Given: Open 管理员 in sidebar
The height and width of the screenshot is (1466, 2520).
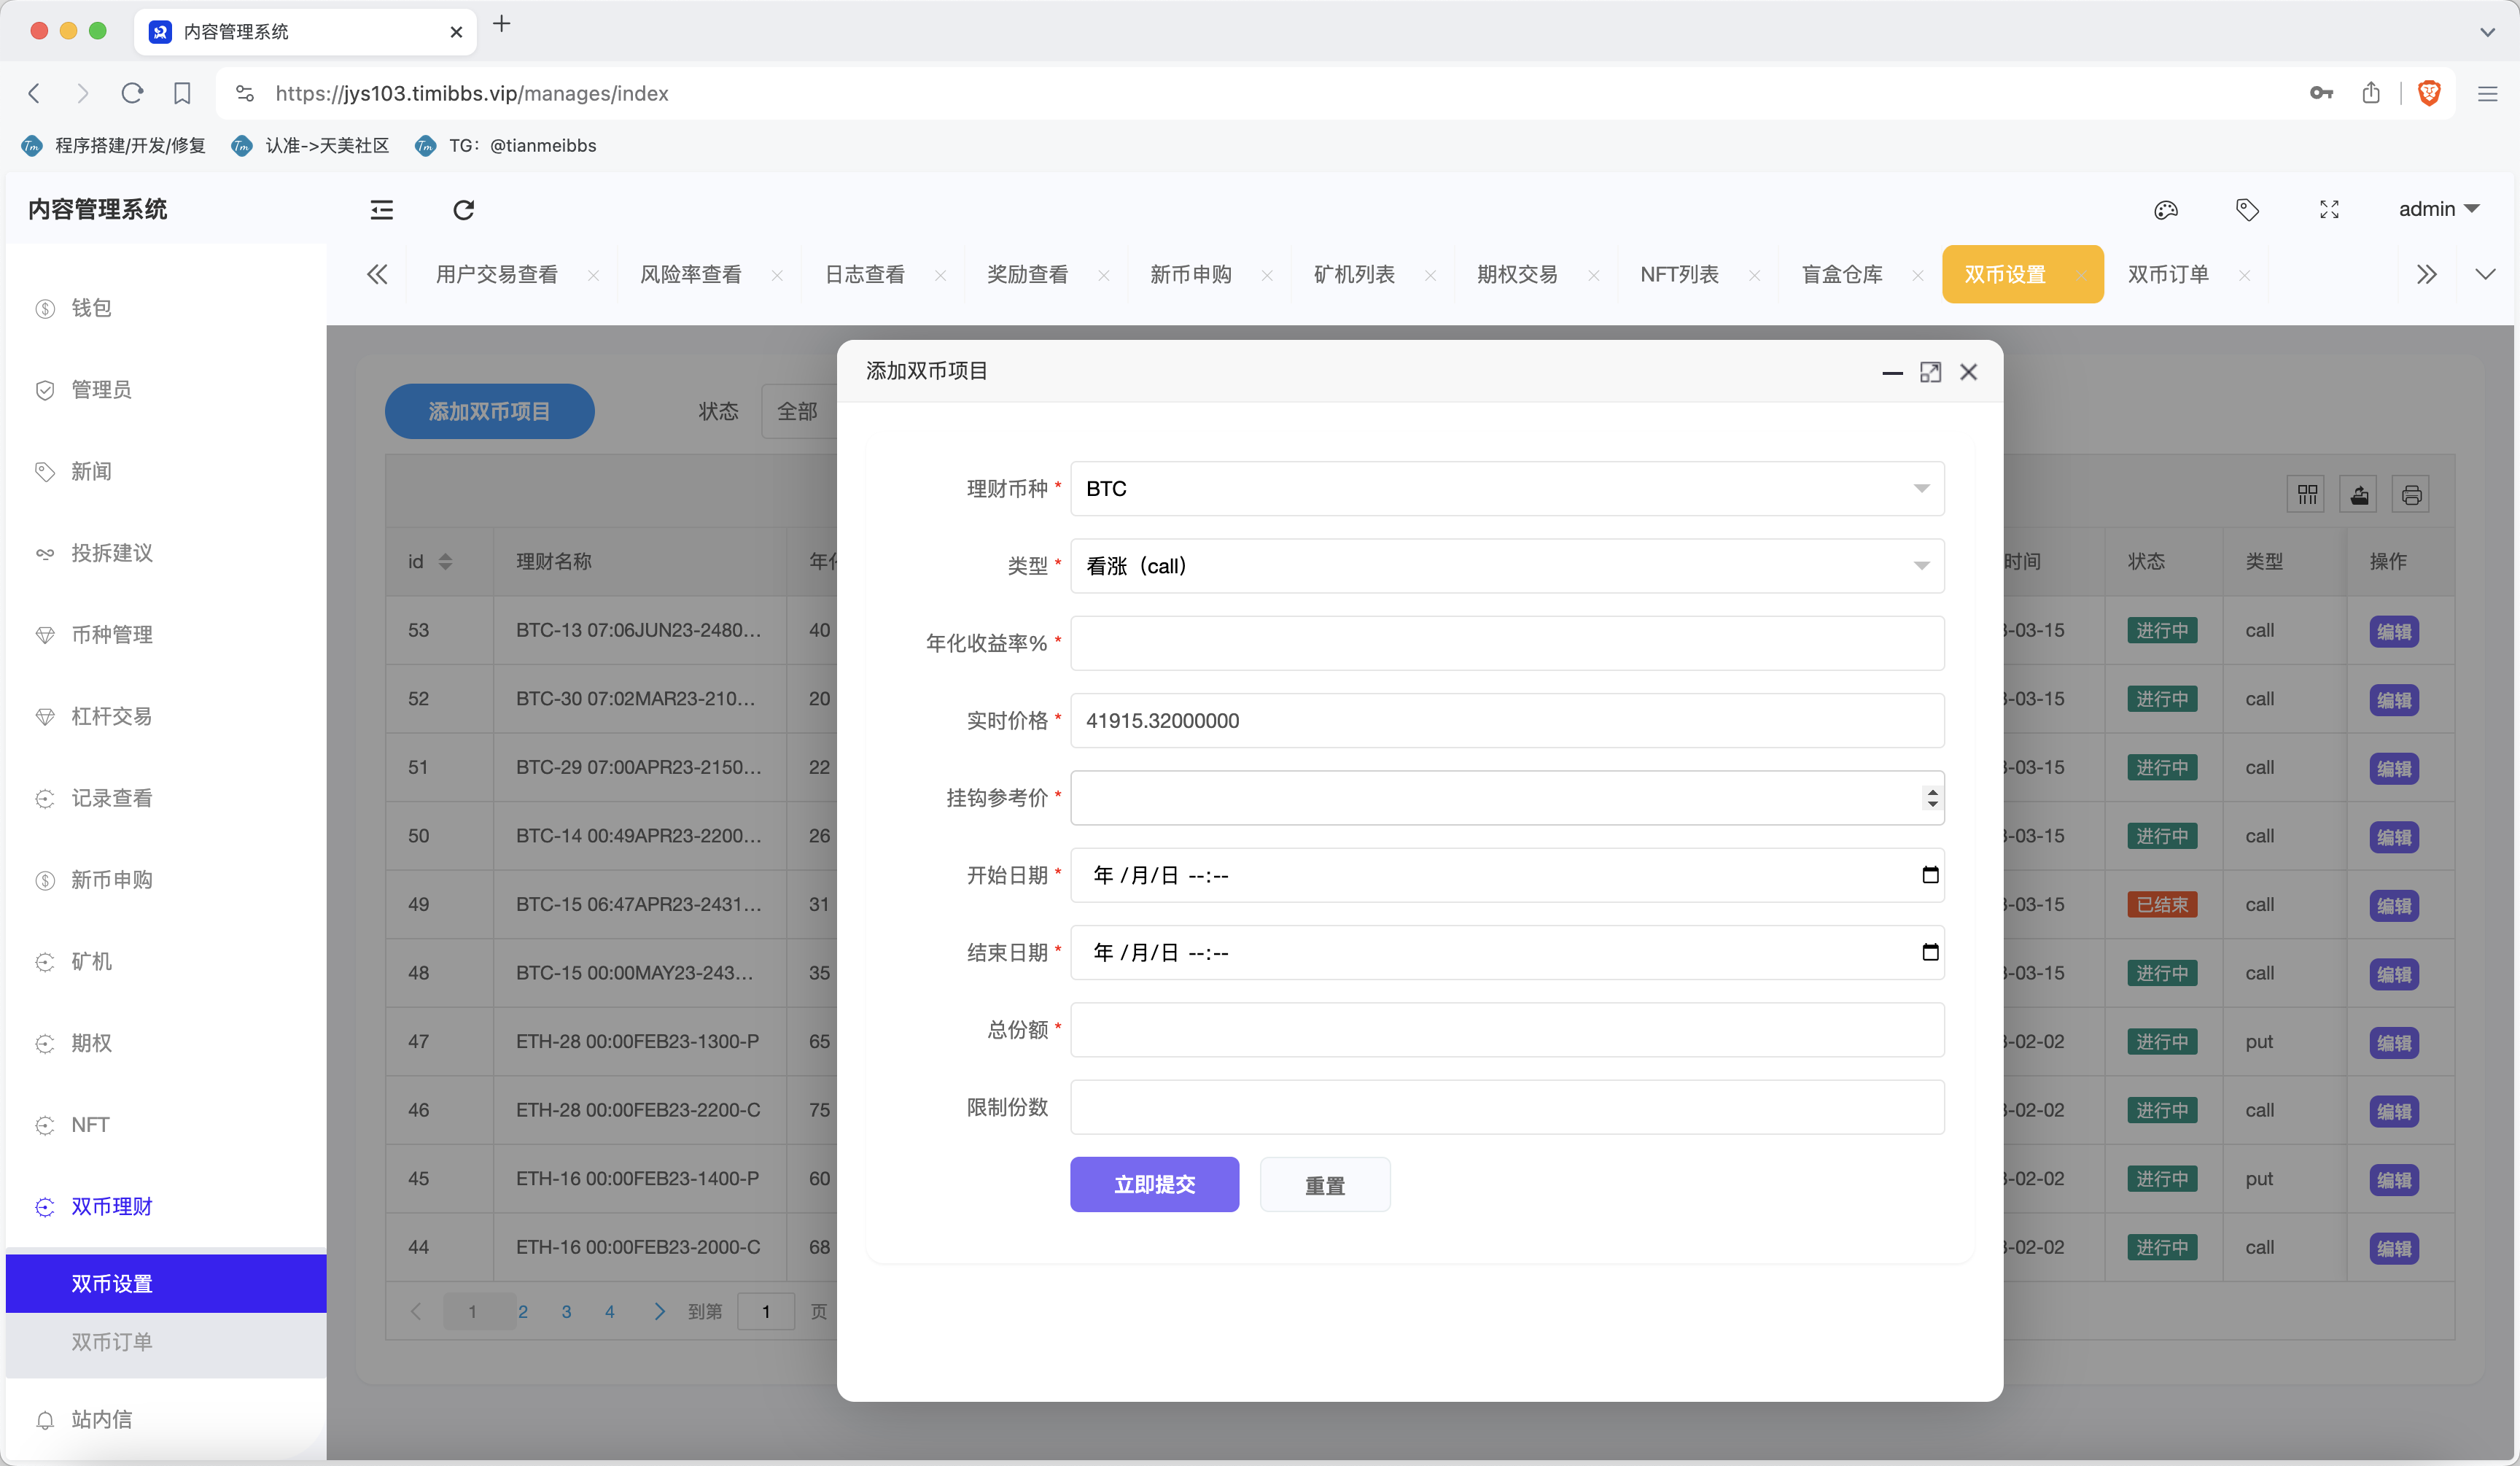Looking at the screenshot, I should coord(166,390).
